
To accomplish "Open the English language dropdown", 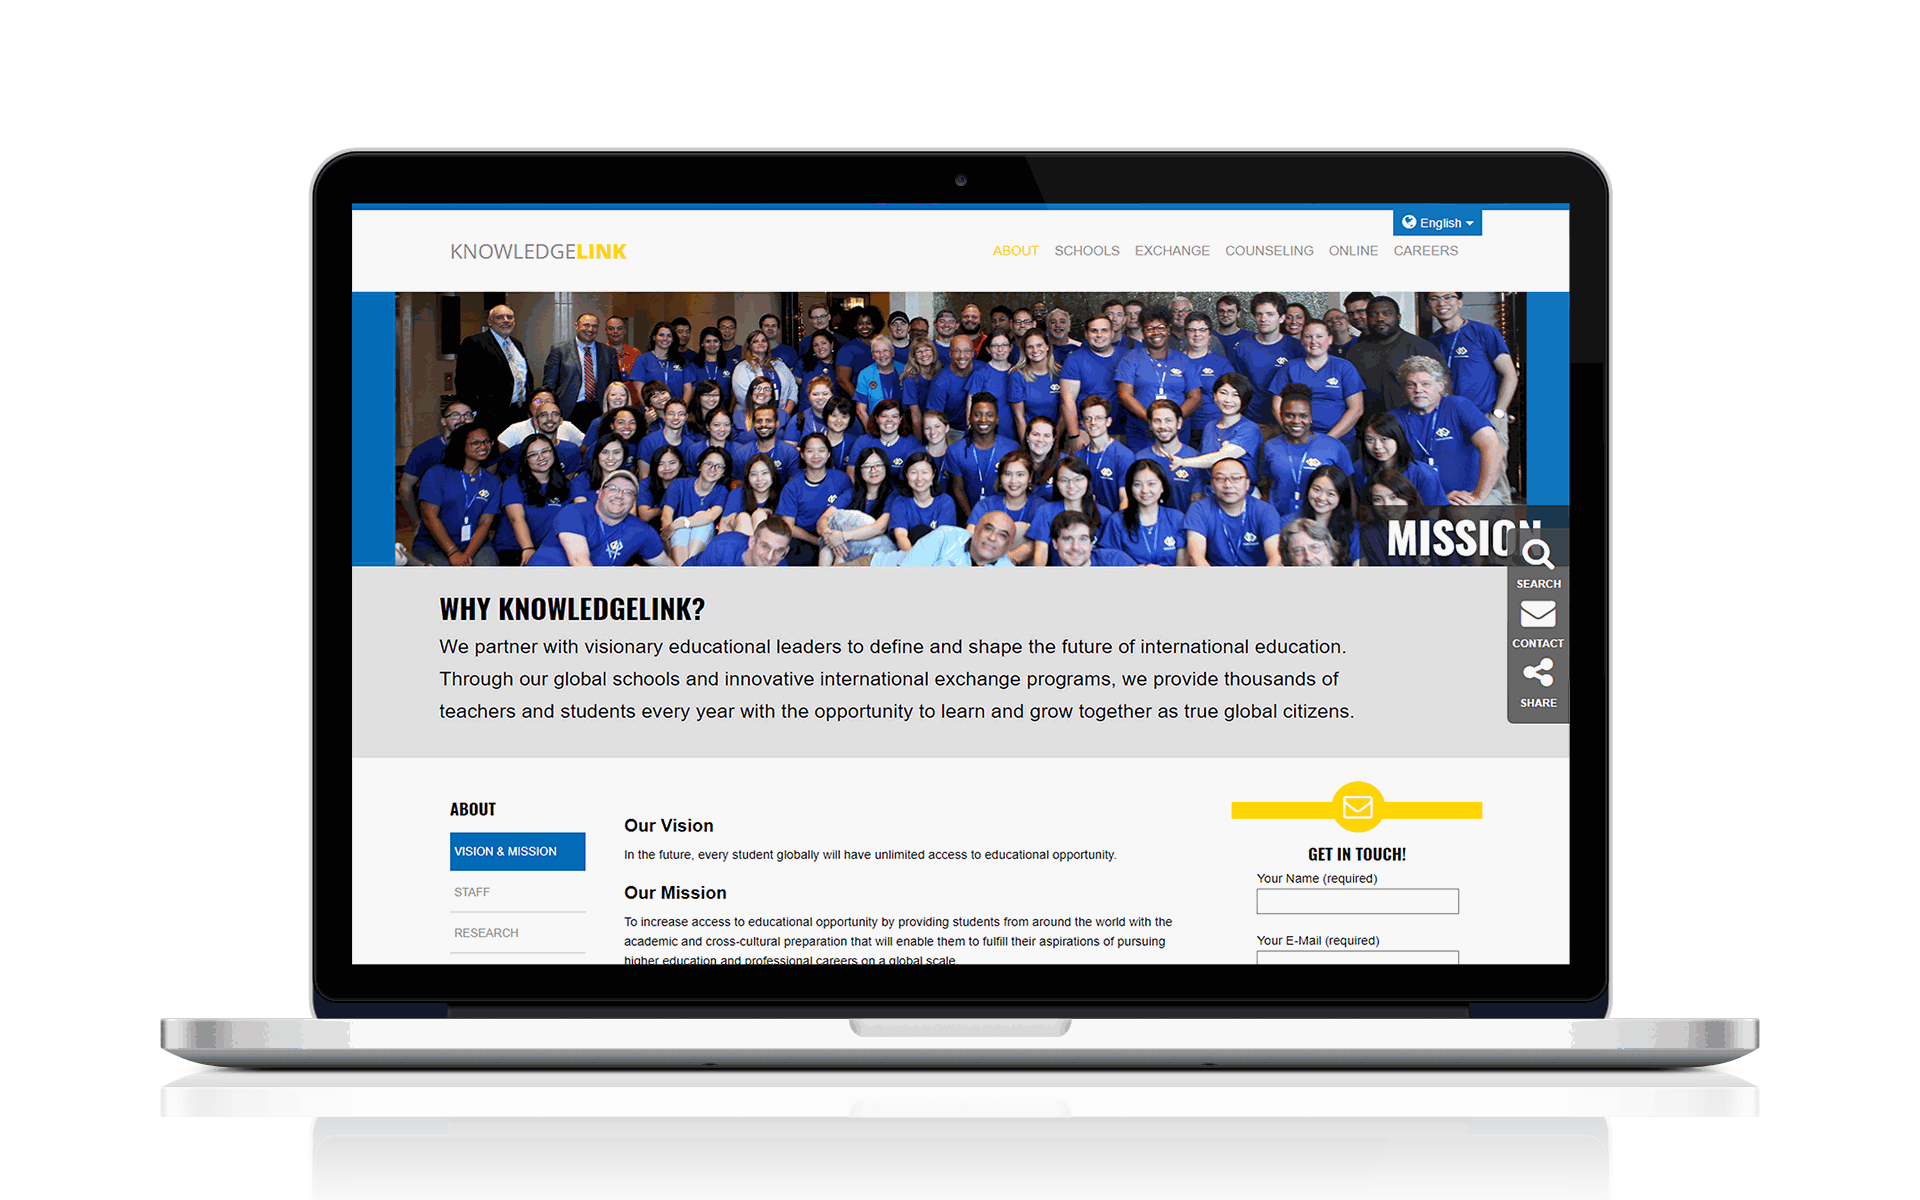I will [1438, 223].
